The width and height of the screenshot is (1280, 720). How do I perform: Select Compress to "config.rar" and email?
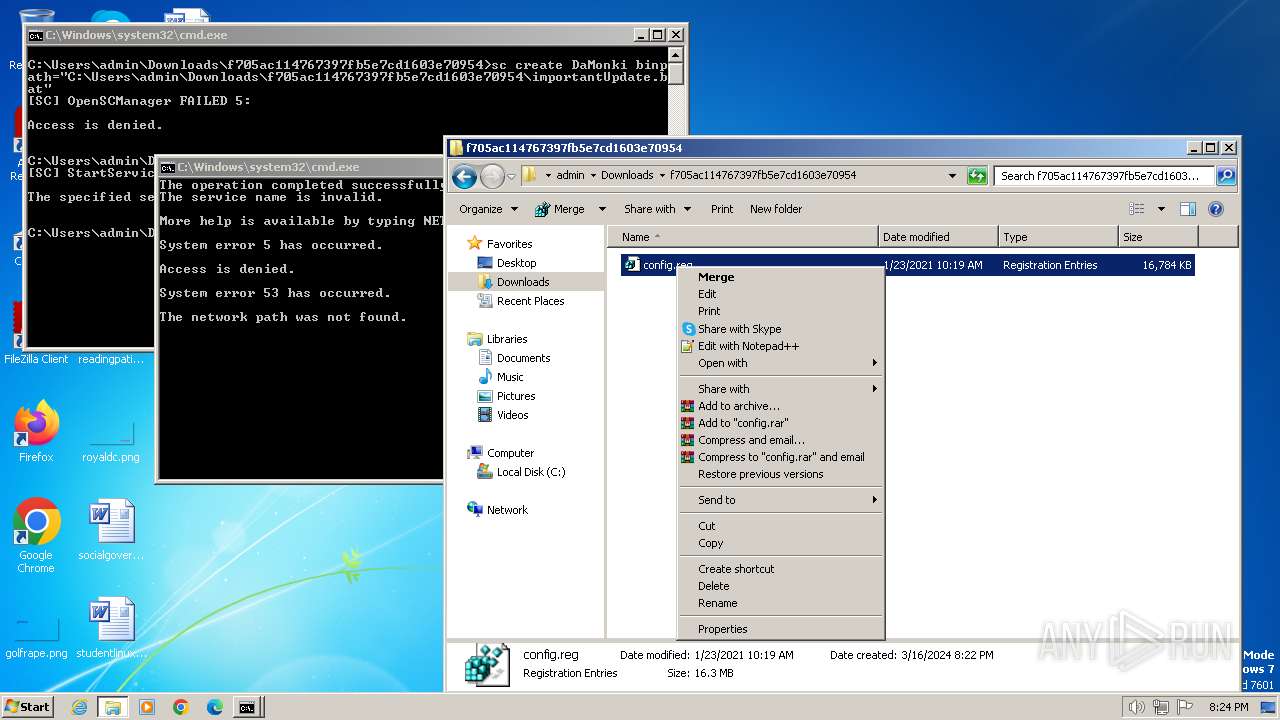coord(781,457)
